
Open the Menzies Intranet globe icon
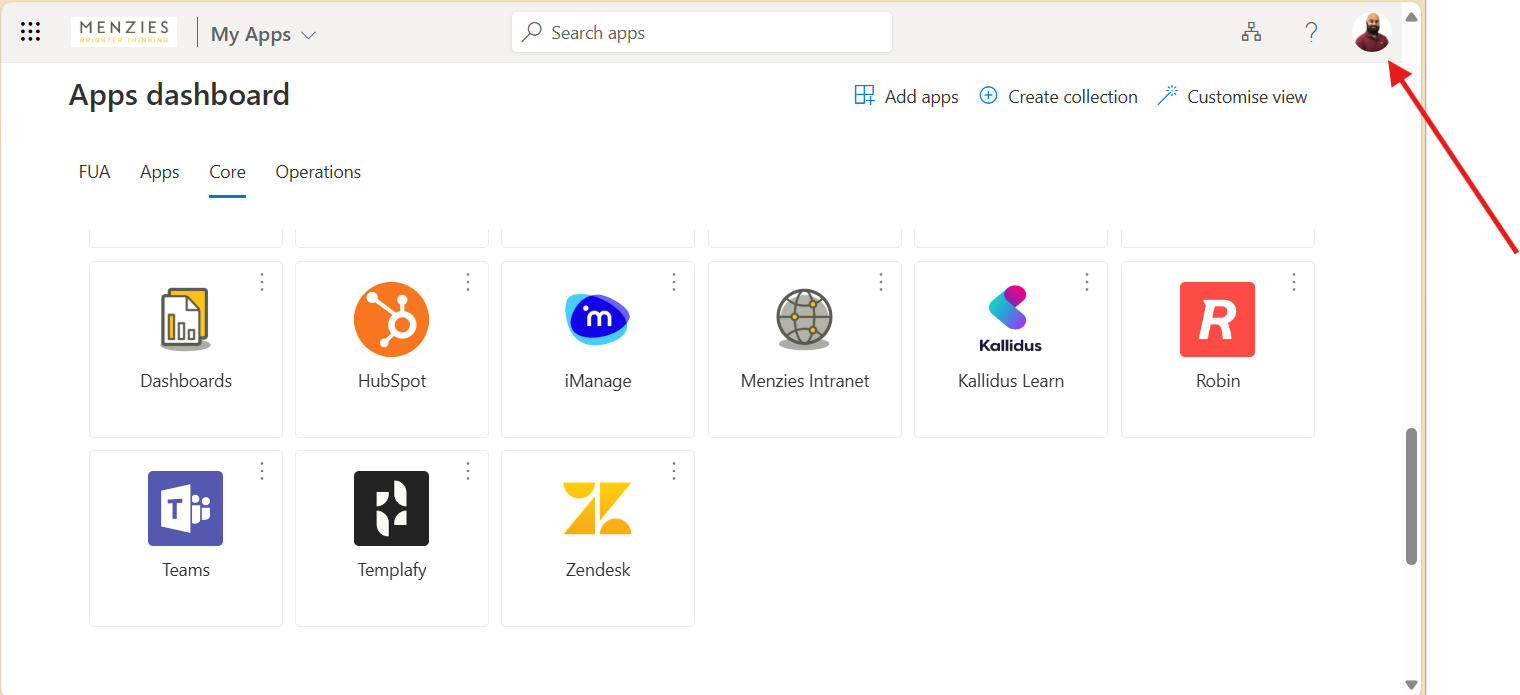coord(804,320)
